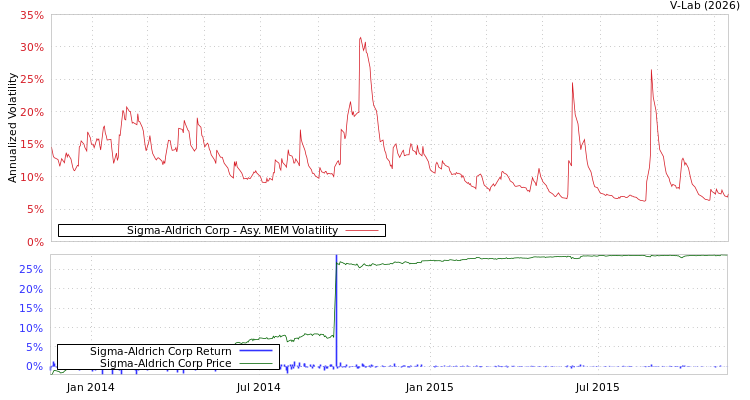Image resolution: width=750 pixels, height=400 pixels.
Task: Click the Asy. MEM Volatility legend label
Action: (232, 231)
